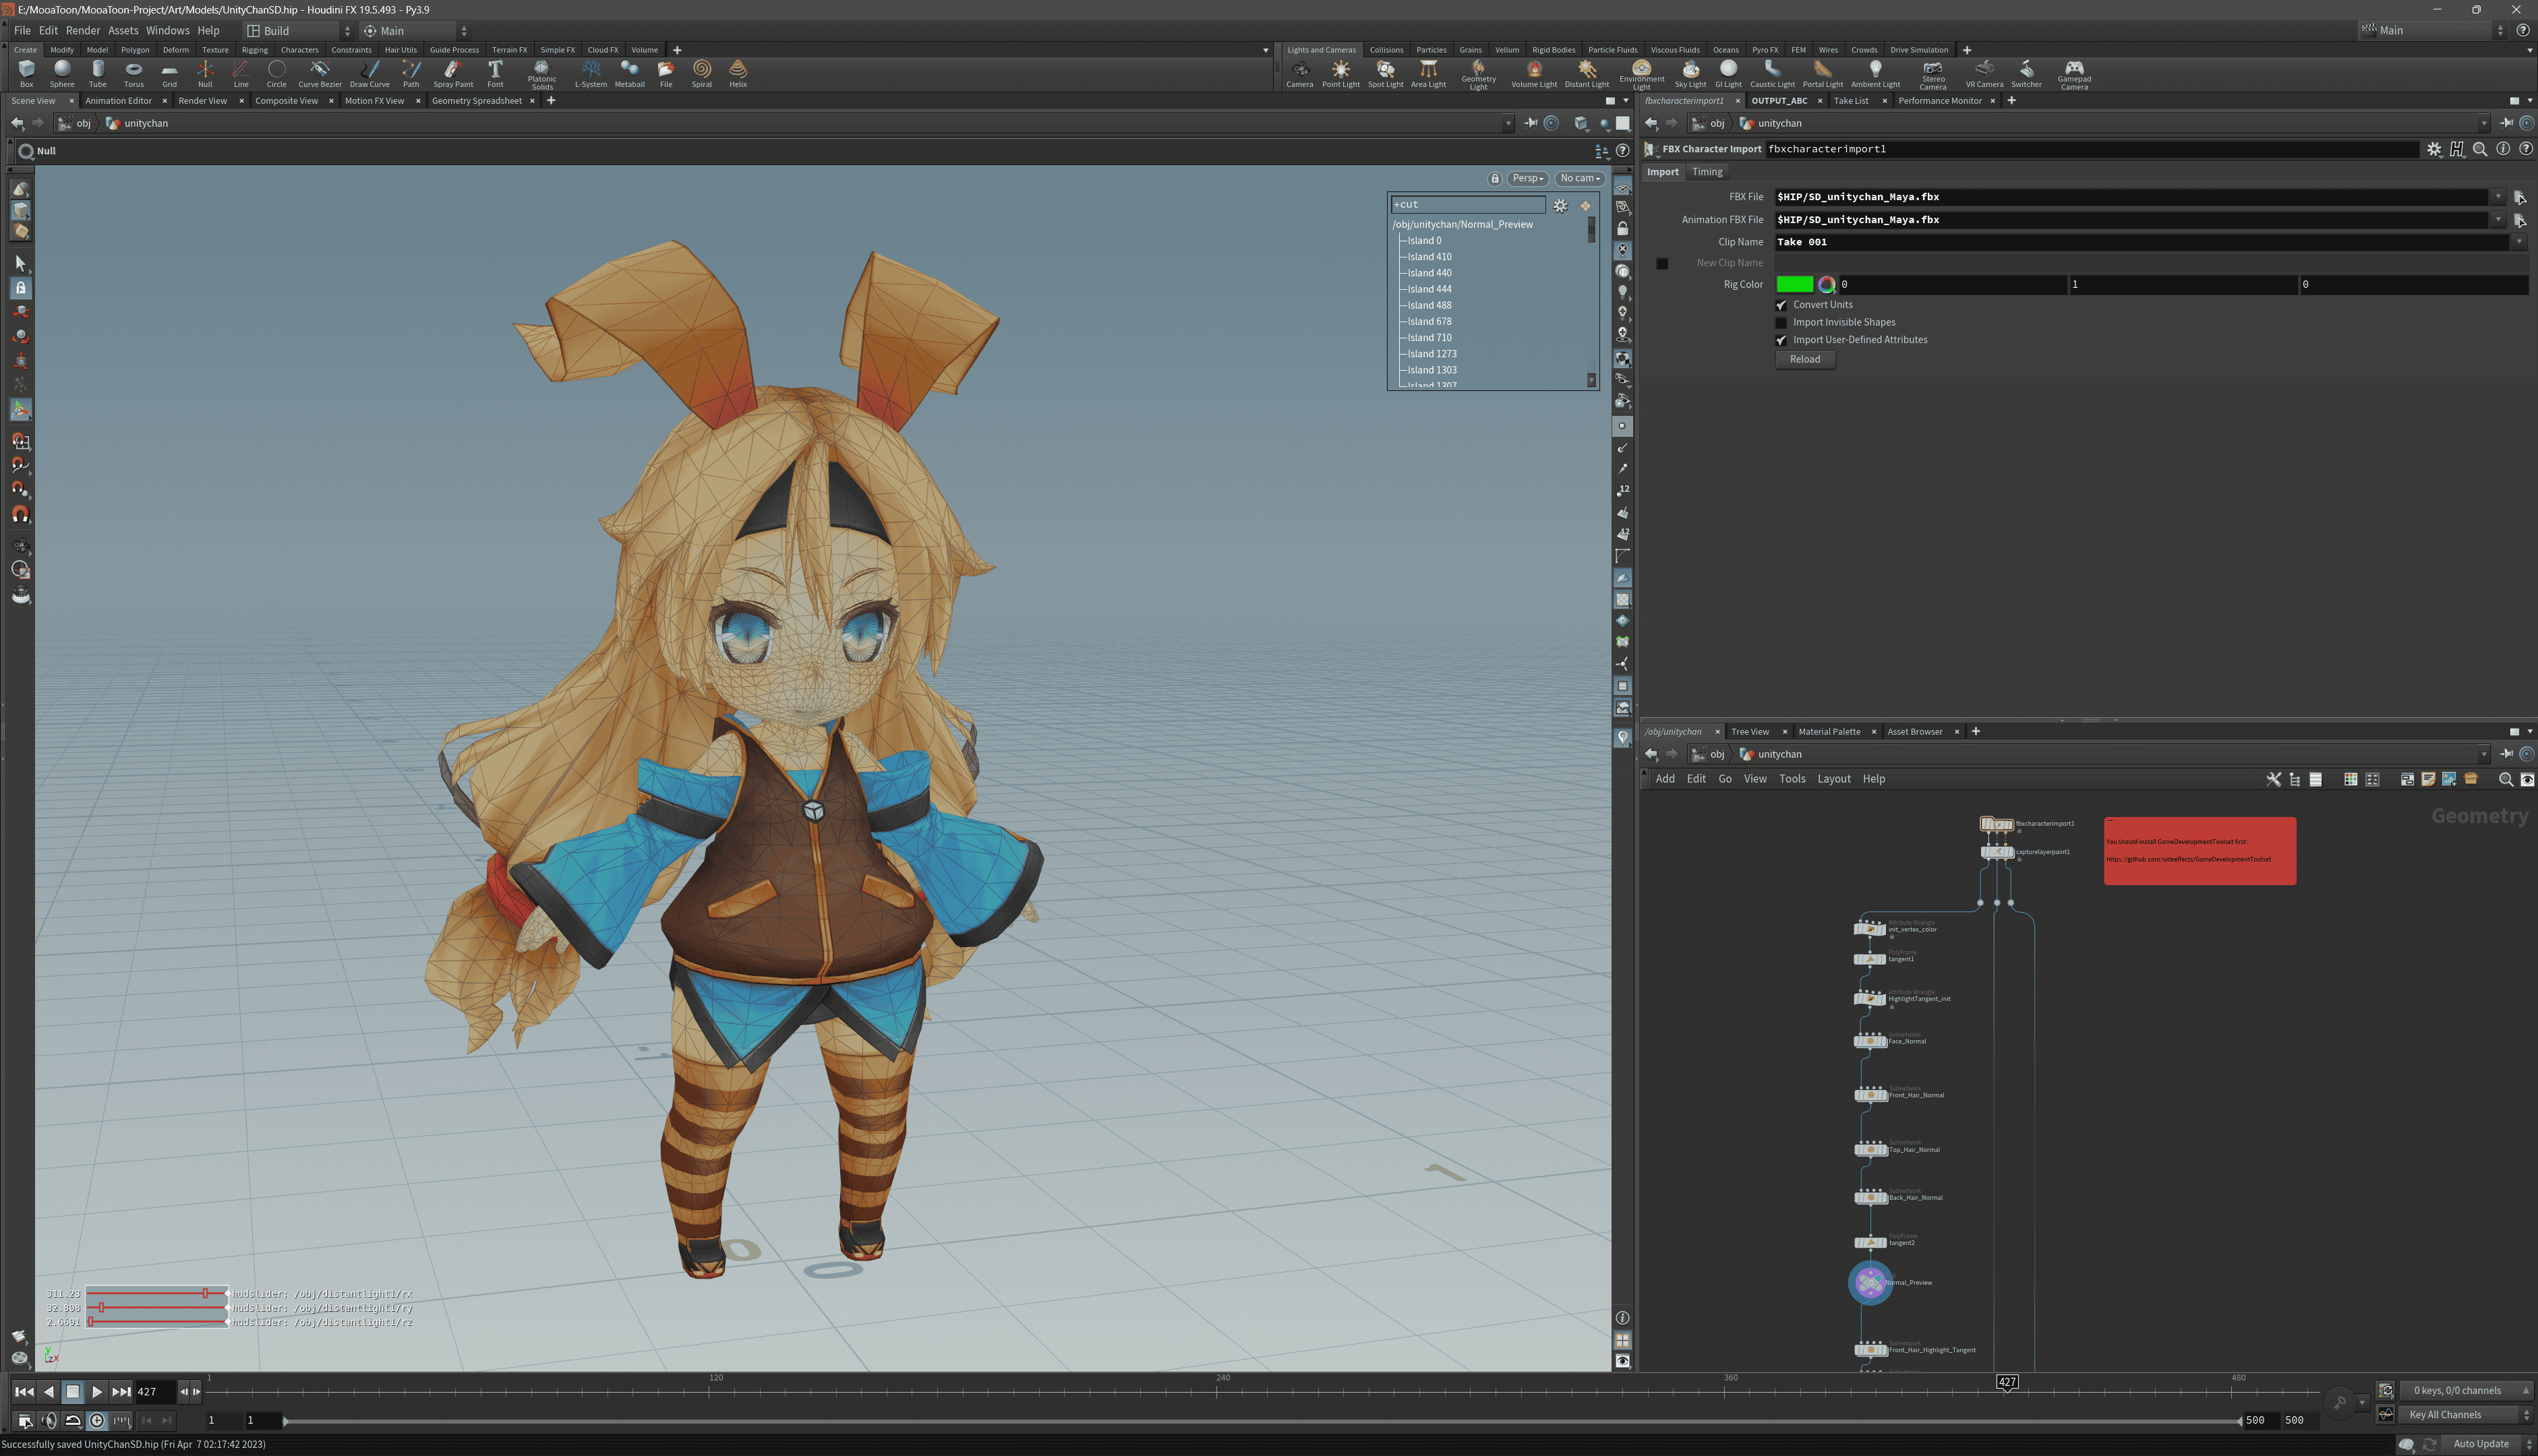This screenshot has width=2538, height=1456.
Task: Switch to the Performance Monitor tab
Action: [1939, 101]
